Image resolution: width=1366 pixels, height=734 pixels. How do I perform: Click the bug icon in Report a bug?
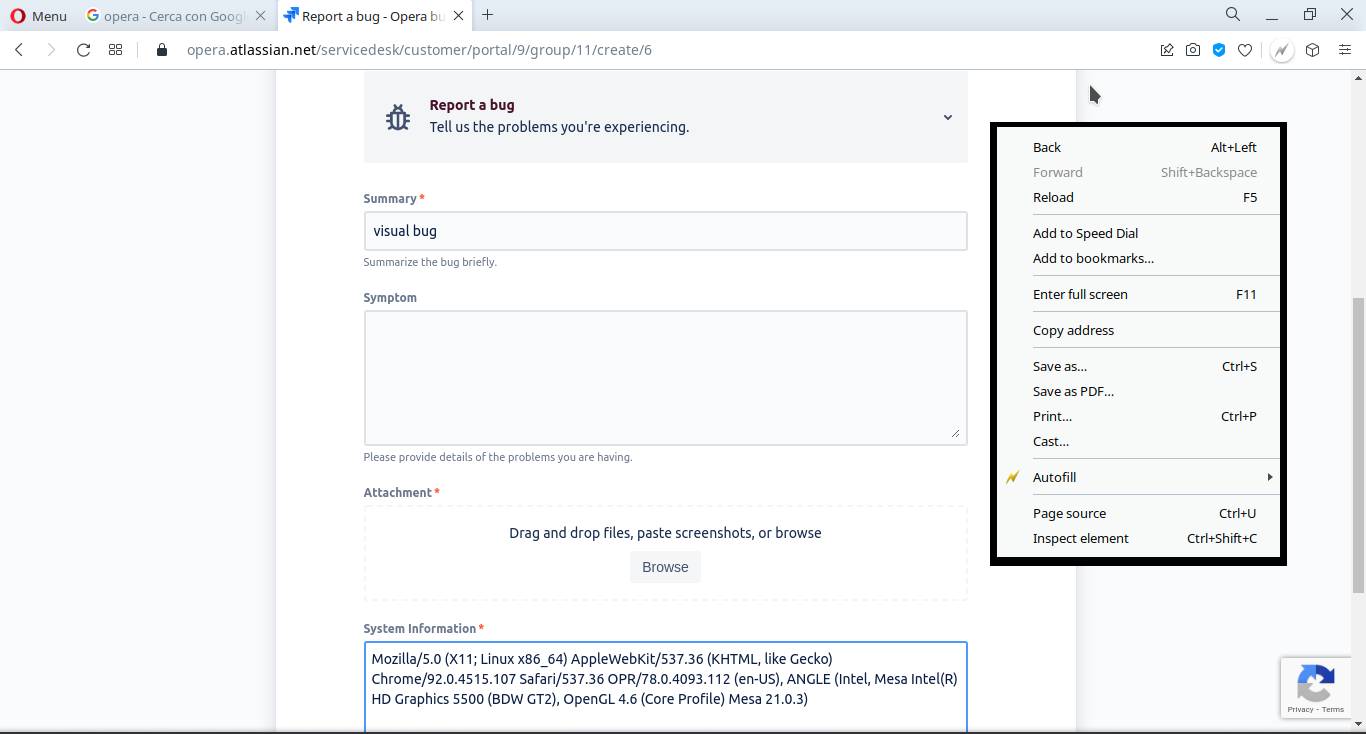[398, 117]
